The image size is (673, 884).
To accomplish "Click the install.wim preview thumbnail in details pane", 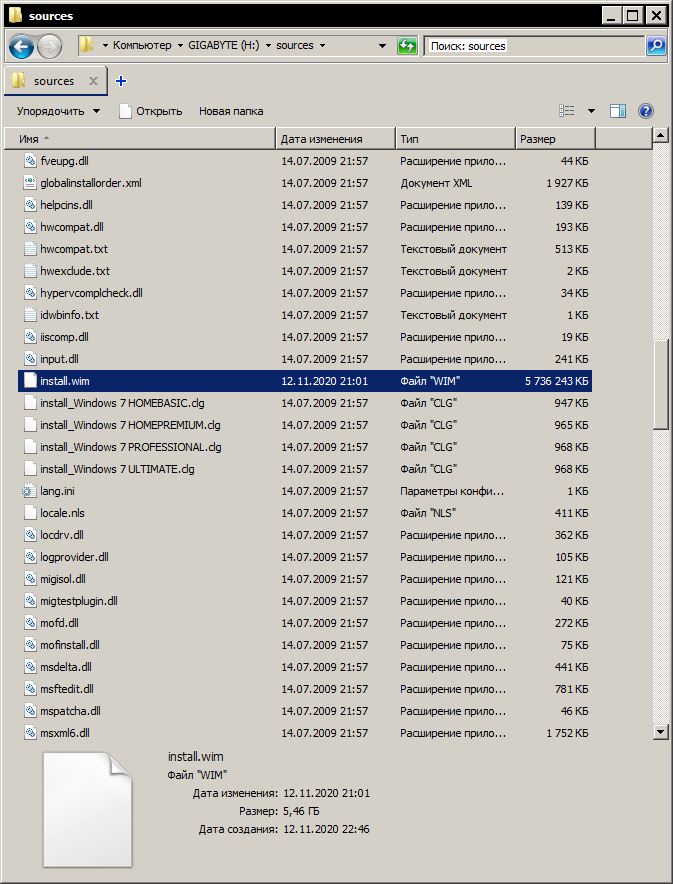I will click(x=87, y=810).
